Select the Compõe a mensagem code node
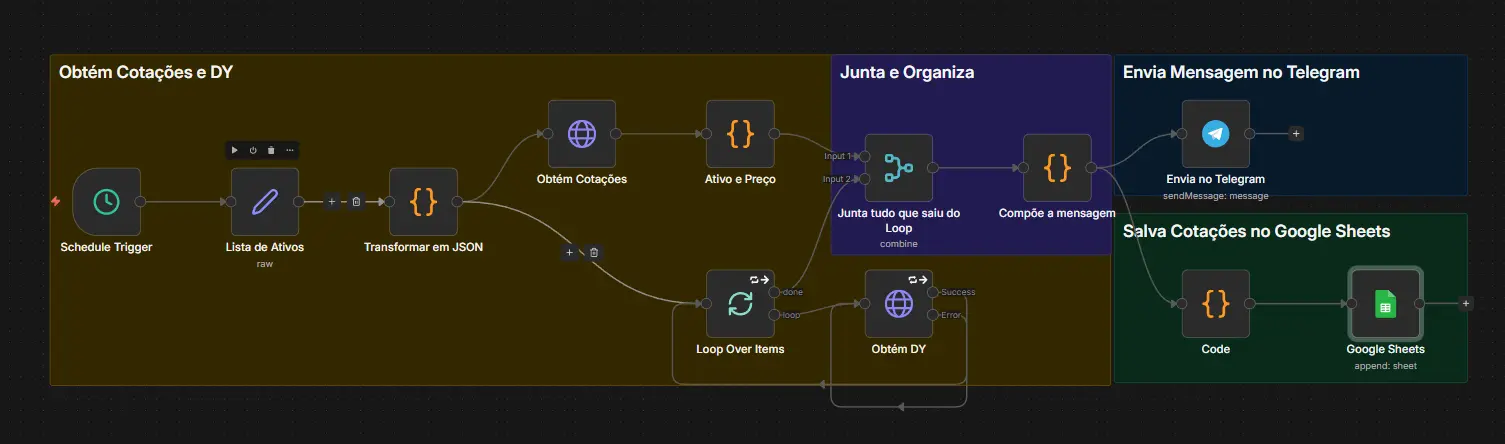Image resolution: width=1505 pixels, height=444 pixels. [x=1057, y=168]
